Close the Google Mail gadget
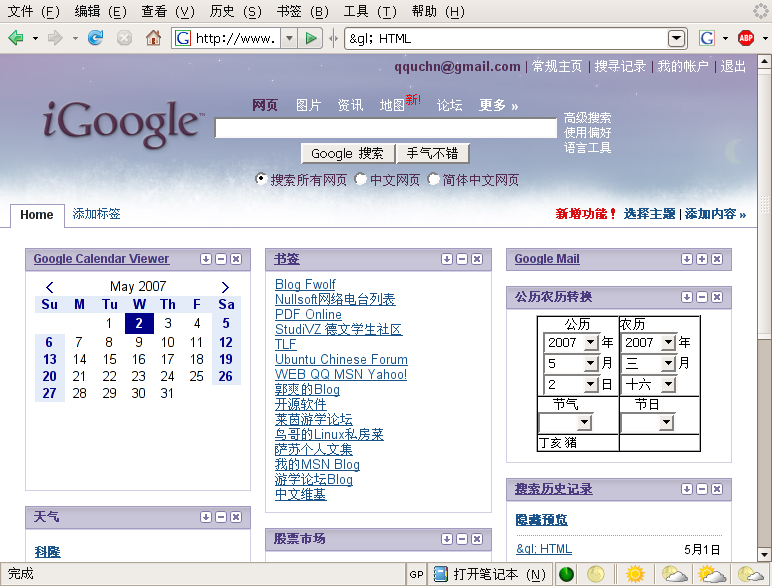Viewport: 772px width, 586px height. pyautogui.click(x=717, y=259)
